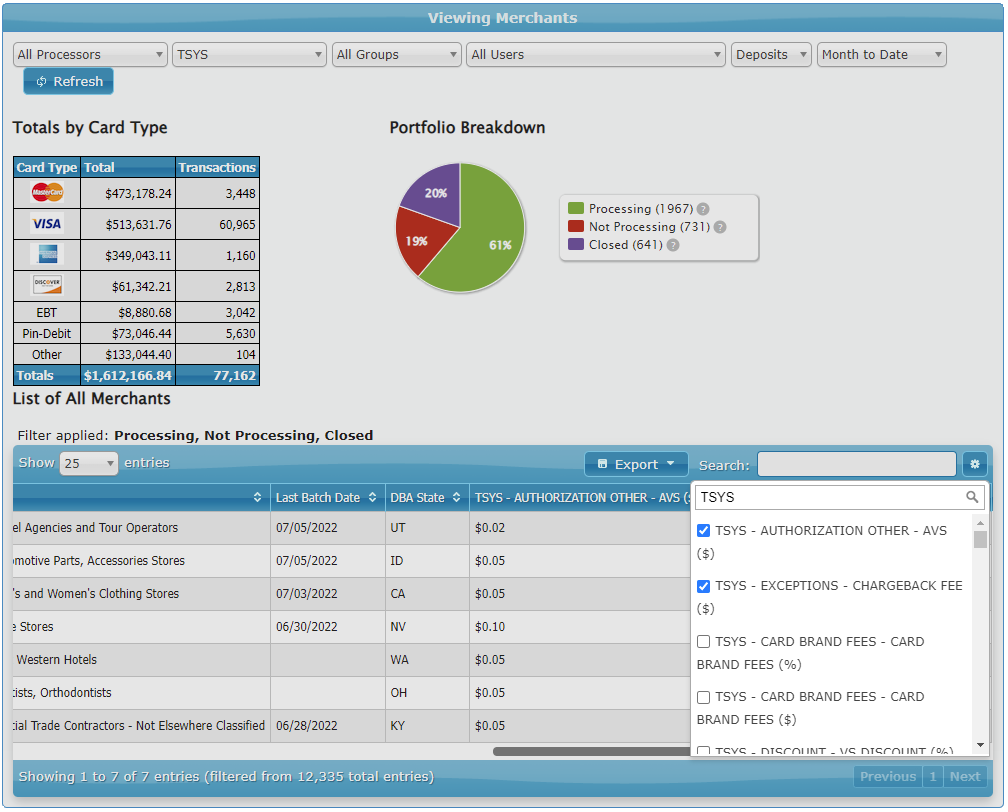The width and height of the screenshot is (1008, 812).
Task: Click the Transactions column header
Action: click(217, 167)
